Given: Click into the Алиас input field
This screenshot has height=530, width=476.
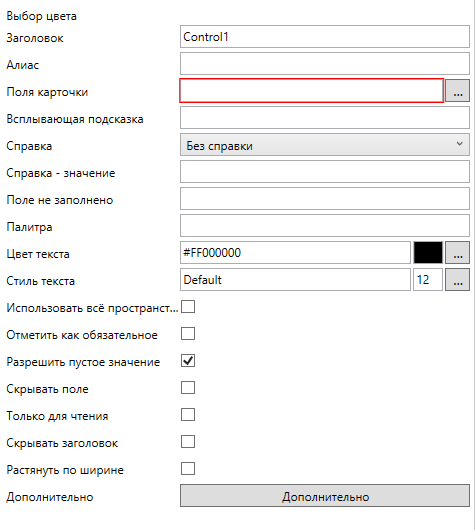Looking at the screenshot, I should pyautogui.click(x=325, y=64).
